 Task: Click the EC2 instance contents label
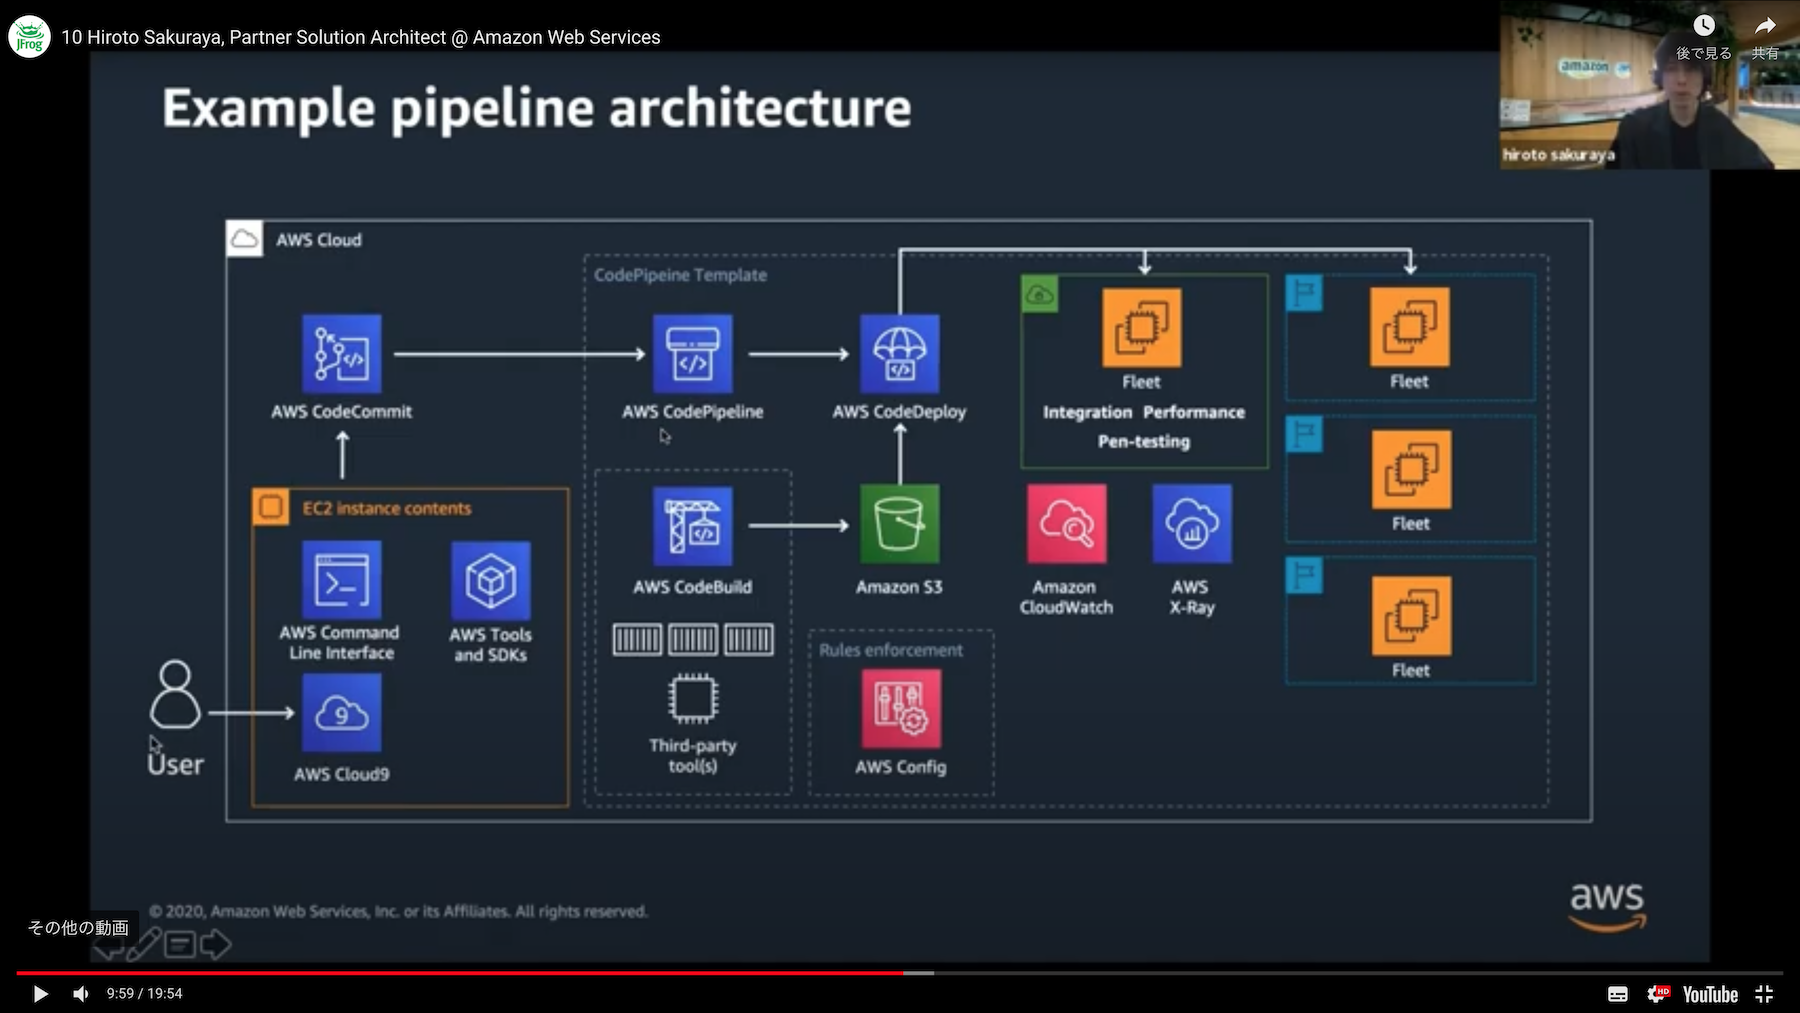tap(387, 508)
